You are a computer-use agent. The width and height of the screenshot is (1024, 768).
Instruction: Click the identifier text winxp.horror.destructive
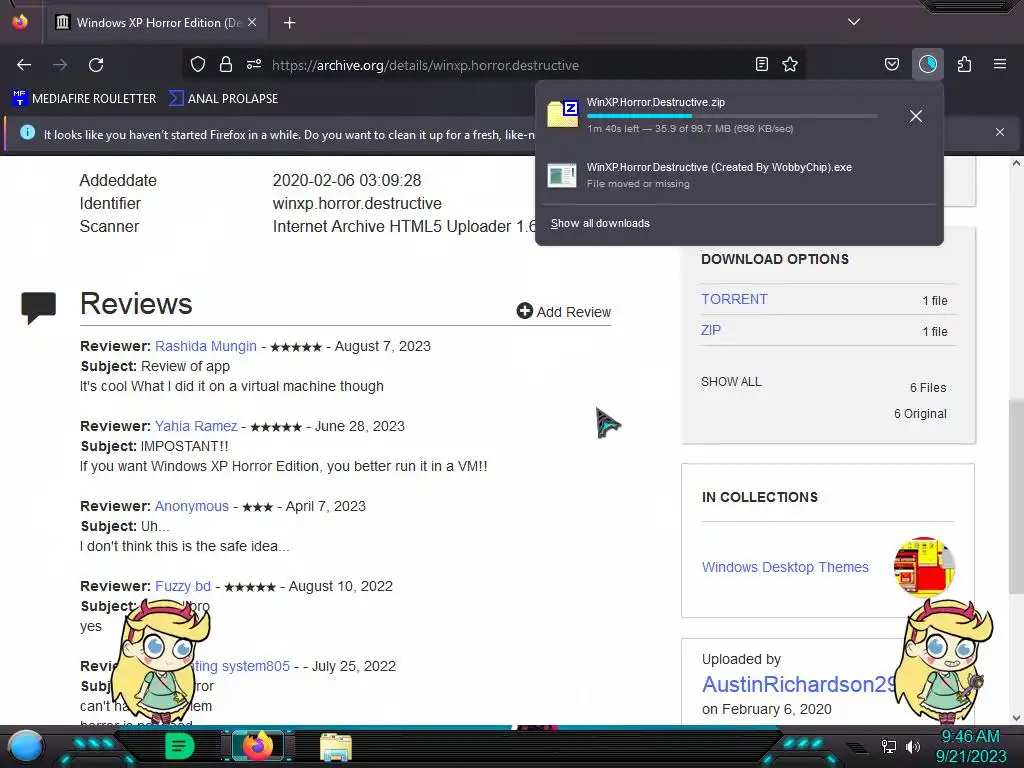(x=357, y=204)
